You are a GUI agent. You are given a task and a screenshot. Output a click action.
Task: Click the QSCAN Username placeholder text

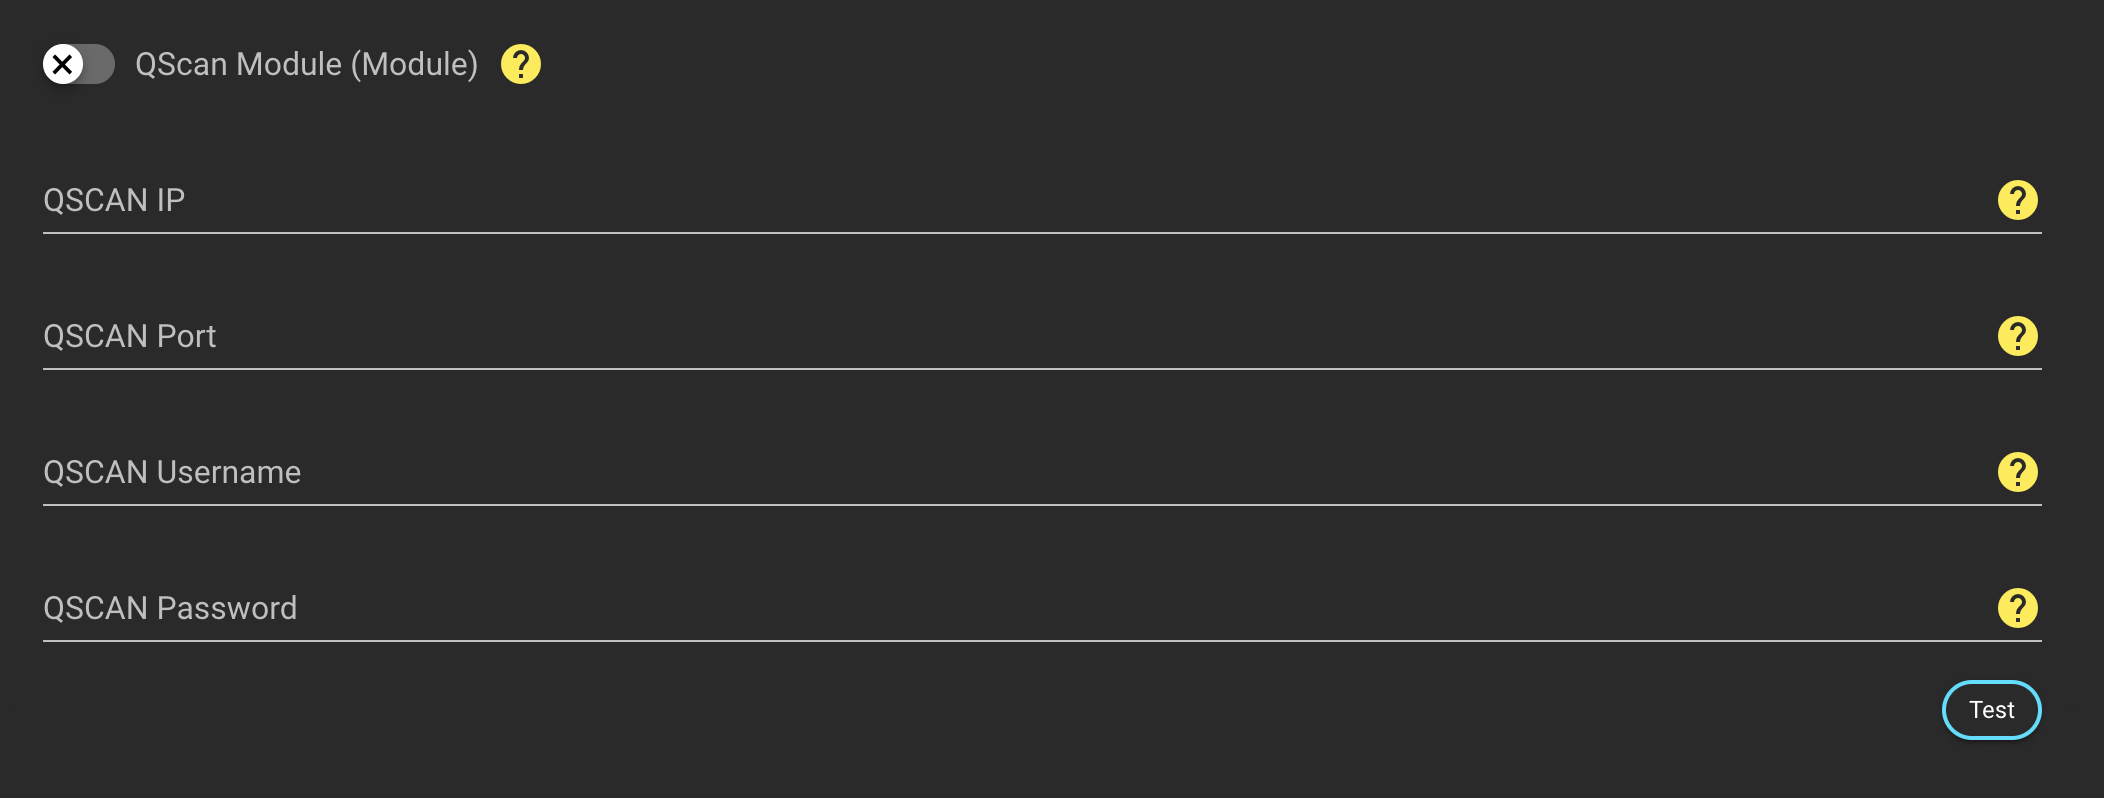click(172, 473)
